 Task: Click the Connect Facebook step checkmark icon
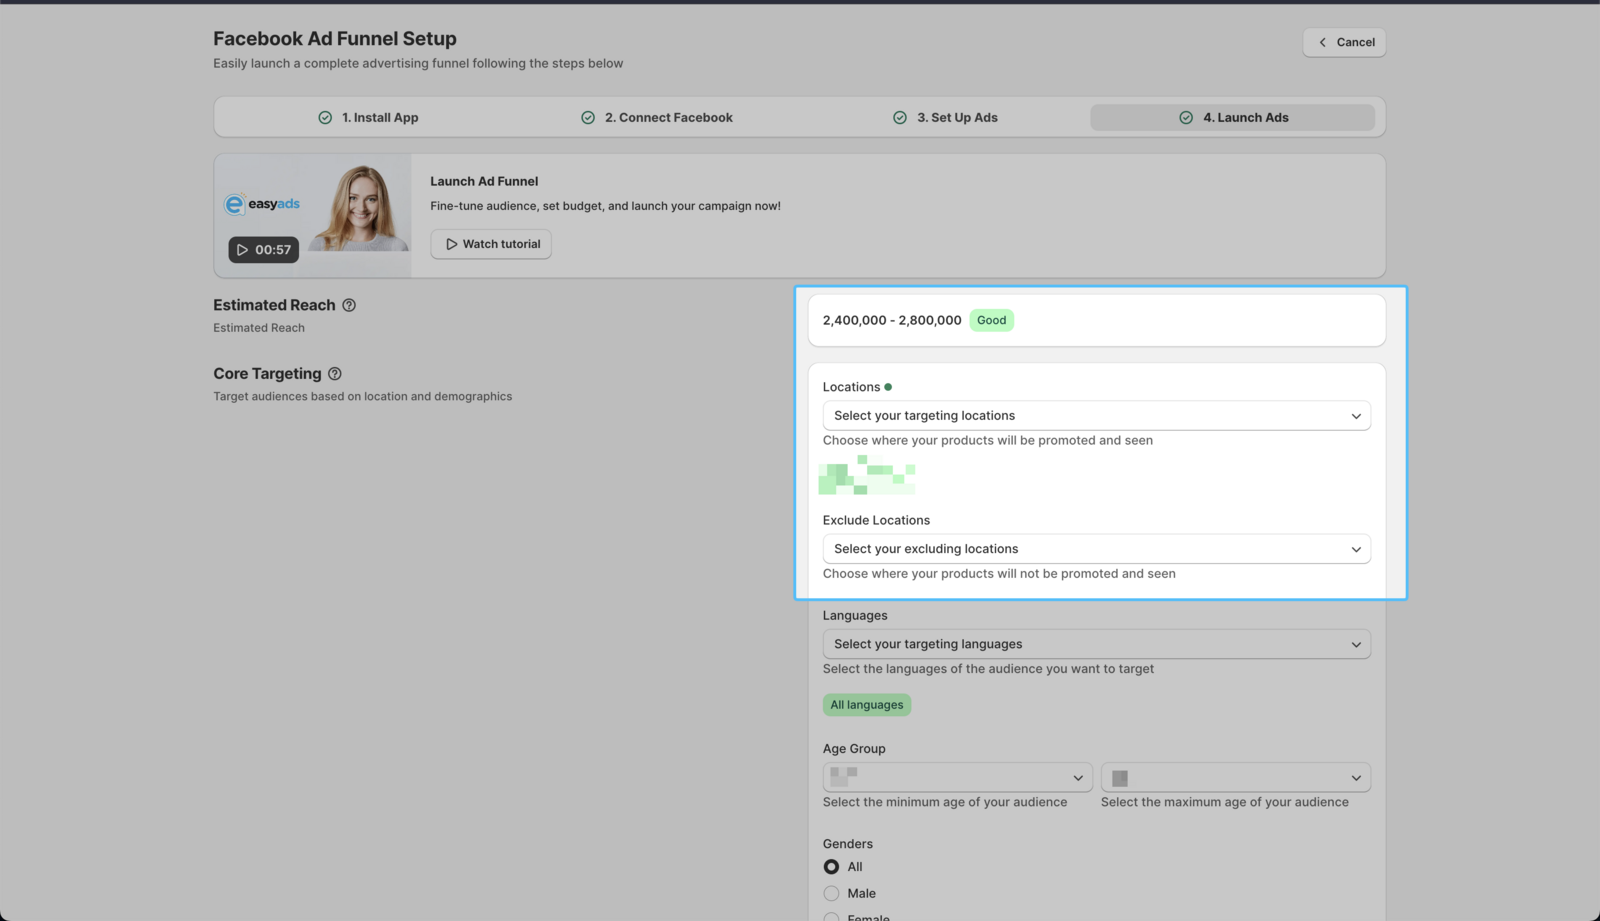588,118
